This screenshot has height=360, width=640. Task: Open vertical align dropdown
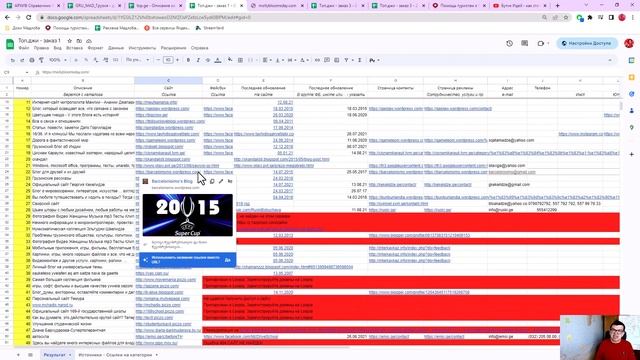point(279,60)
